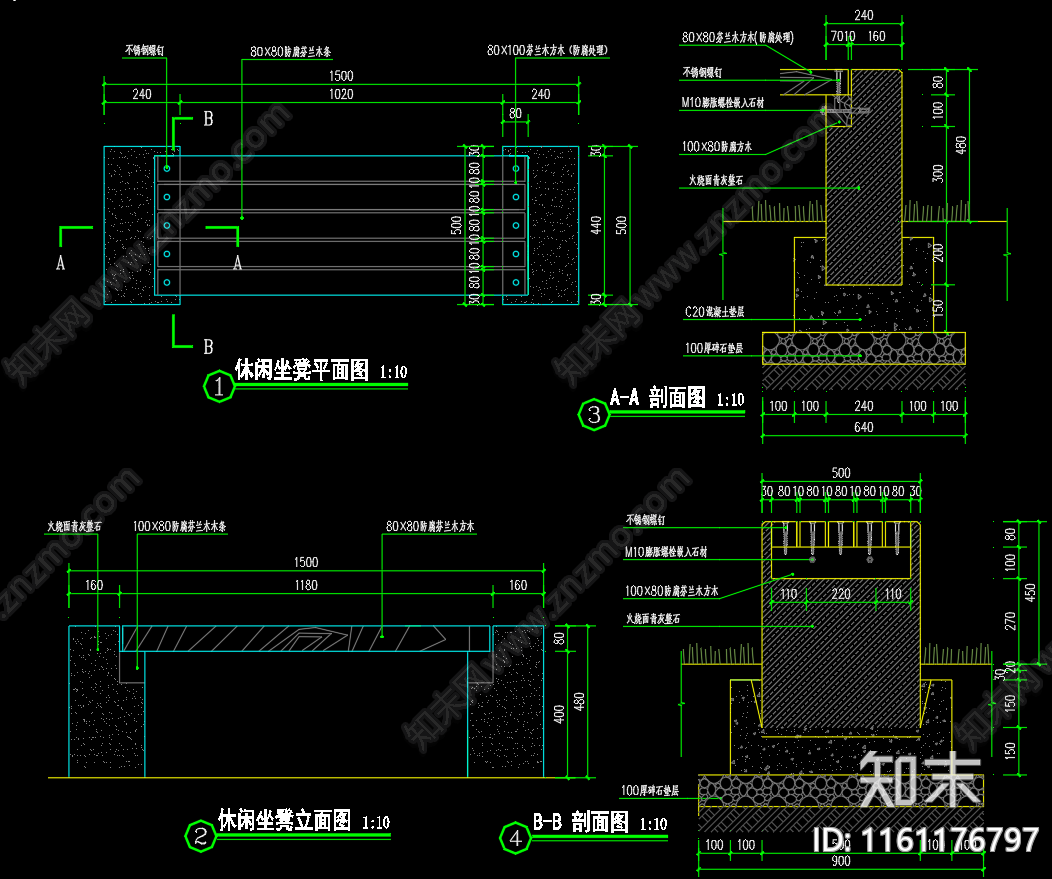Click the 900 total width dimension

840,861
